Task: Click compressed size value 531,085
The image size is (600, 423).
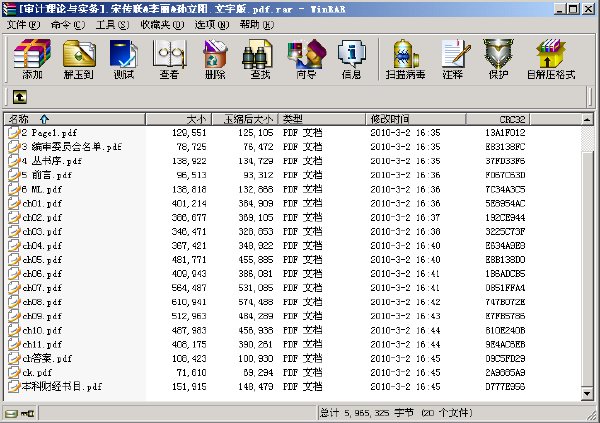Action: tap(256, 288)
